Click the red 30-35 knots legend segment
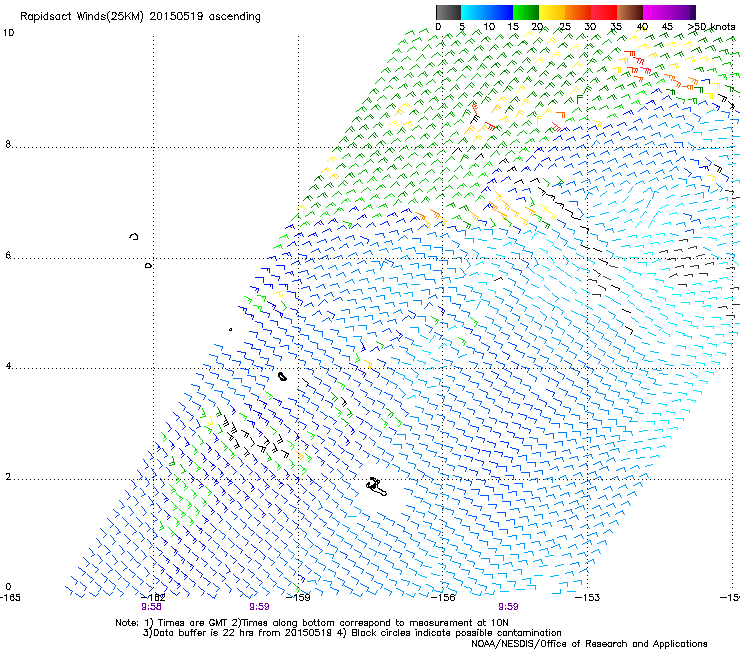Viewport: 740px width, 650px height. (x=604, y=12)
